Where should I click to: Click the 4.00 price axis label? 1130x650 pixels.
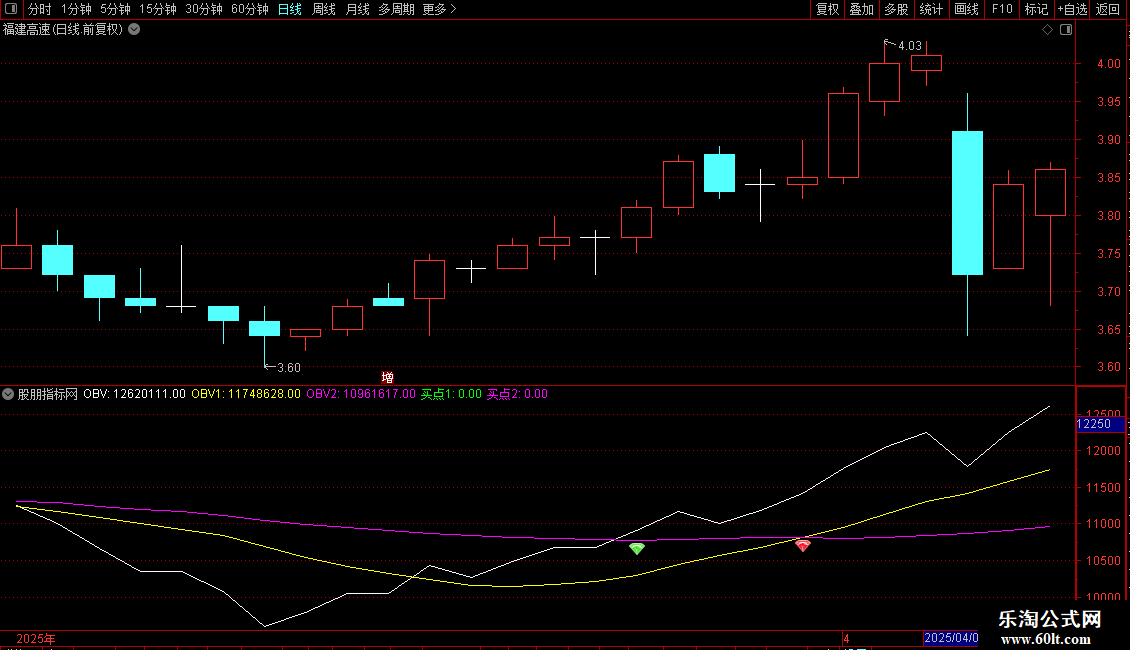1108,63
